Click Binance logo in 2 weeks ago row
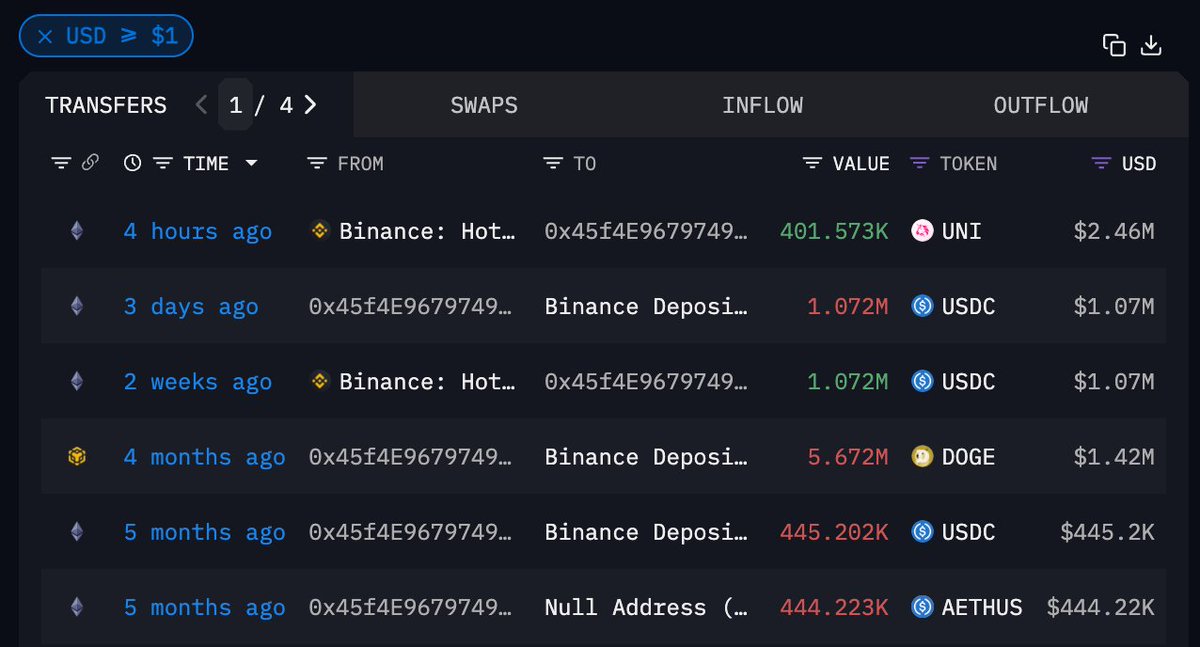This screenshot has height=647, width=1200. tap(320, 382)
